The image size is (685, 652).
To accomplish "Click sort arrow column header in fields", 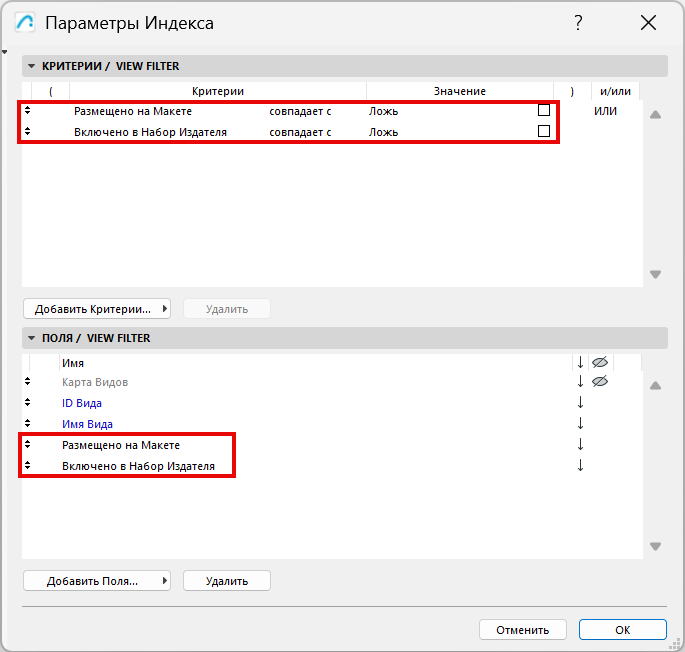I will pyautogui.click(x=580, y=362).
